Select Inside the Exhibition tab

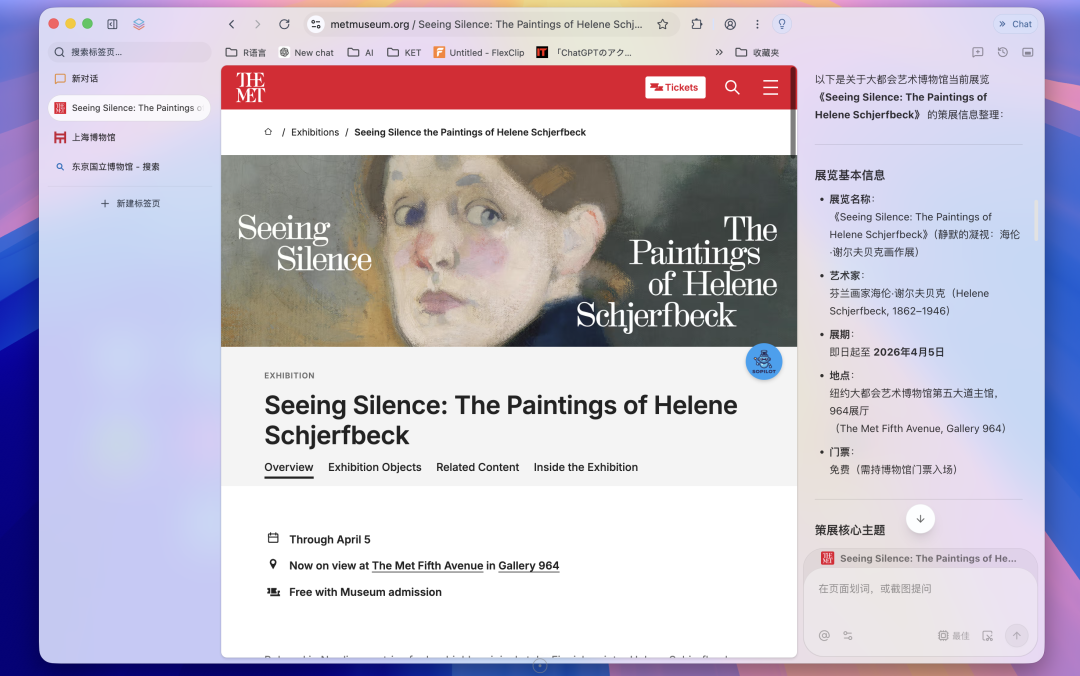coord(585,467)
